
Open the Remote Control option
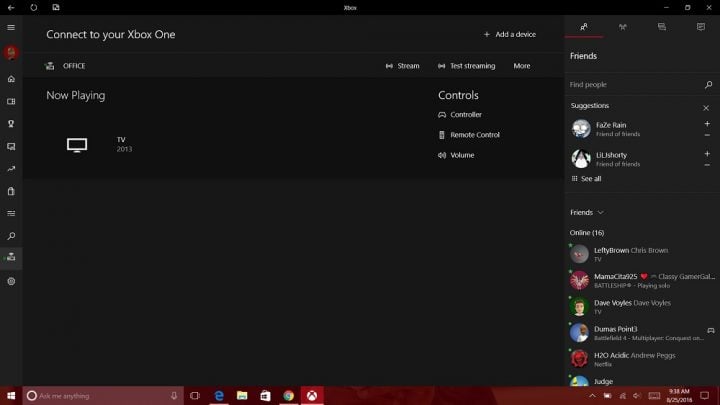click(469, 135)
